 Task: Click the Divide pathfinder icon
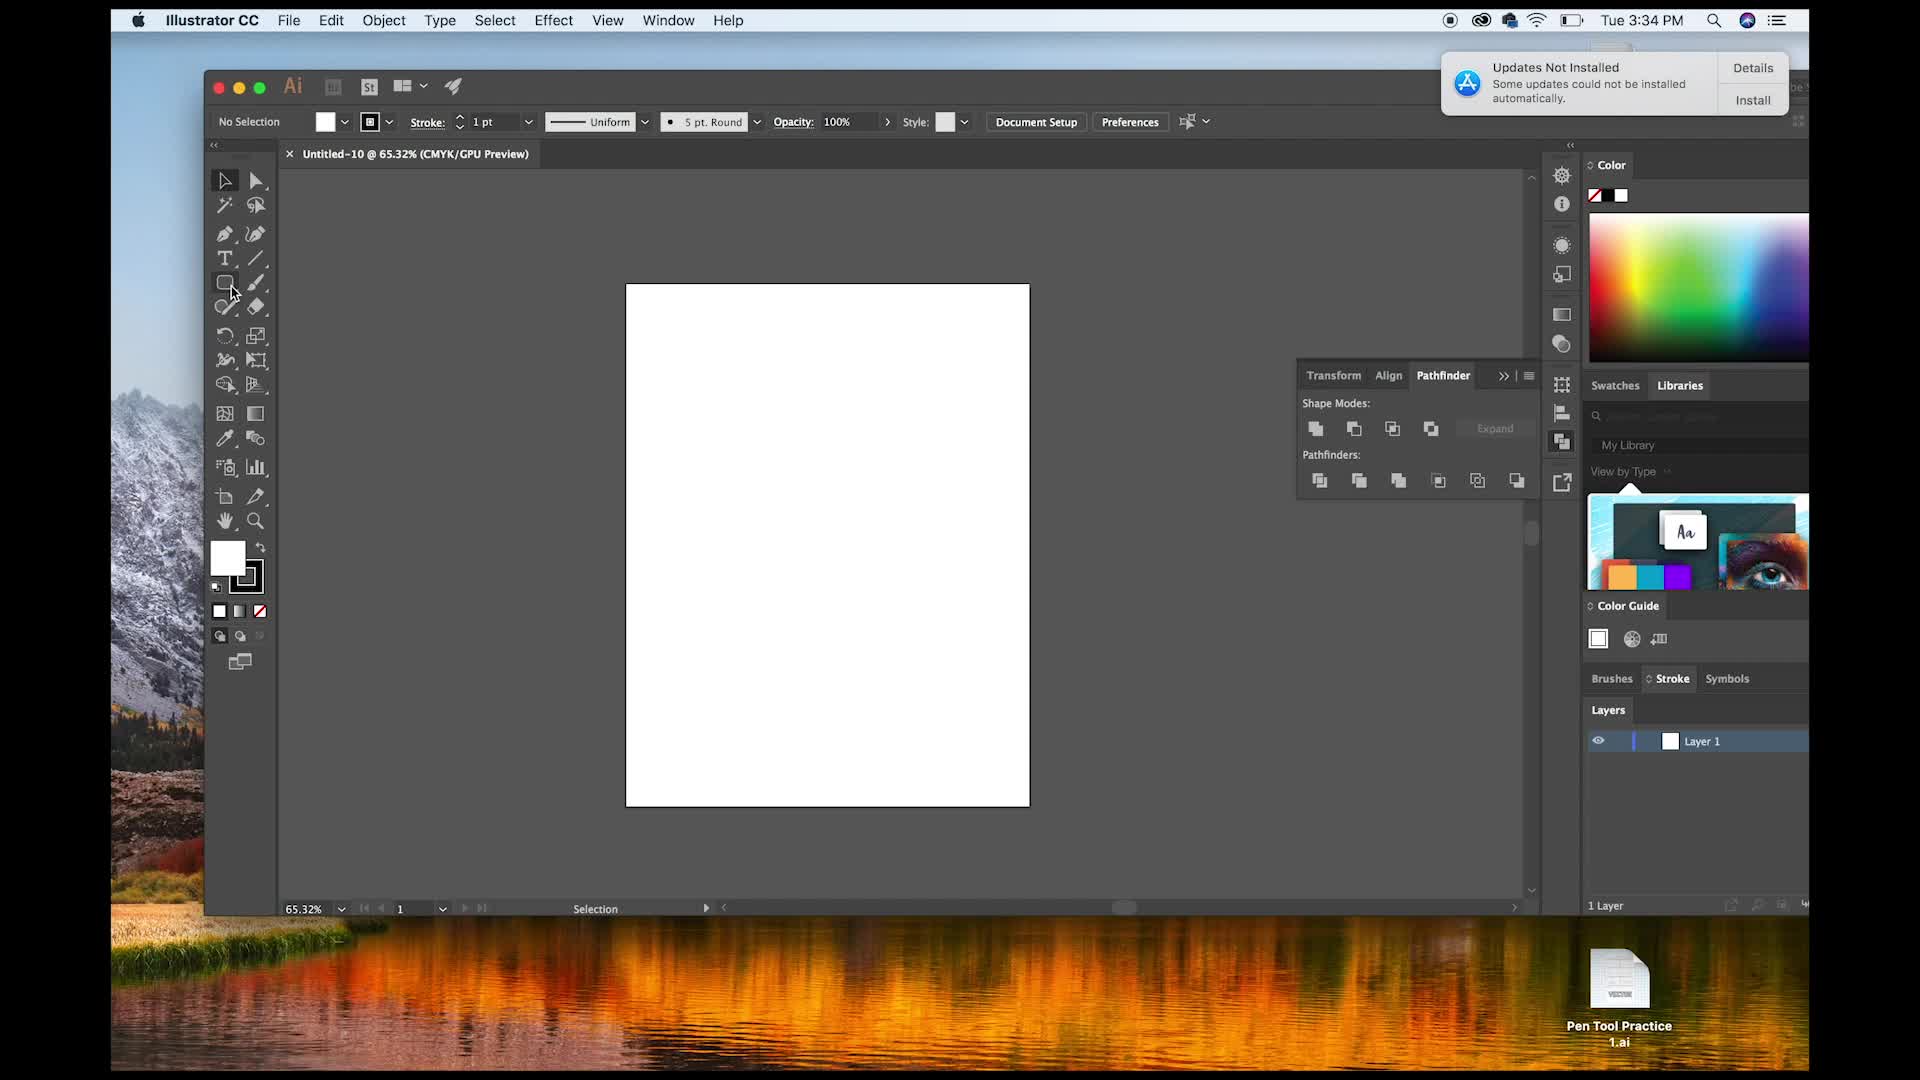point(1320,481)
